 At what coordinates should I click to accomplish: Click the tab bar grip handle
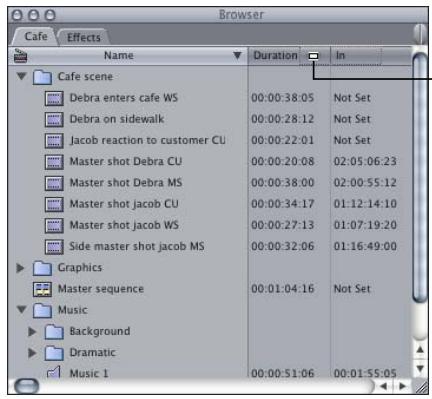tap(421, 33)
